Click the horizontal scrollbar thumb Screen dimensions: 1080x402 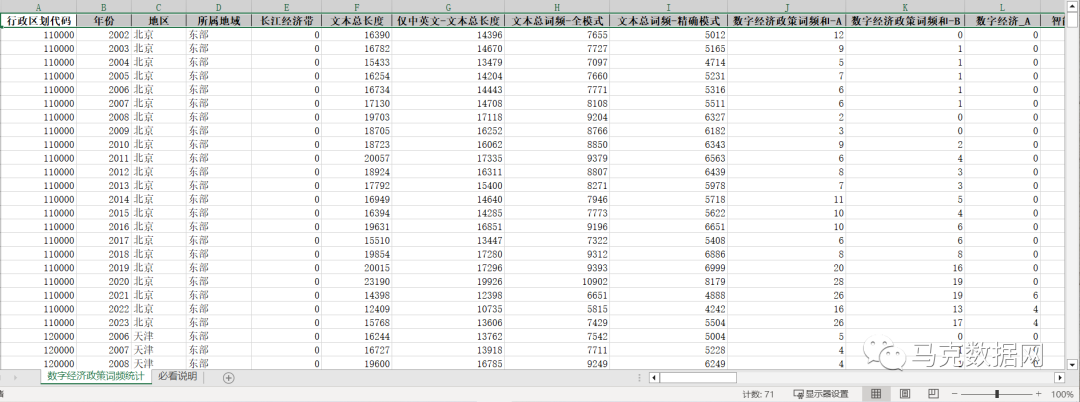(x=698, y=377)
